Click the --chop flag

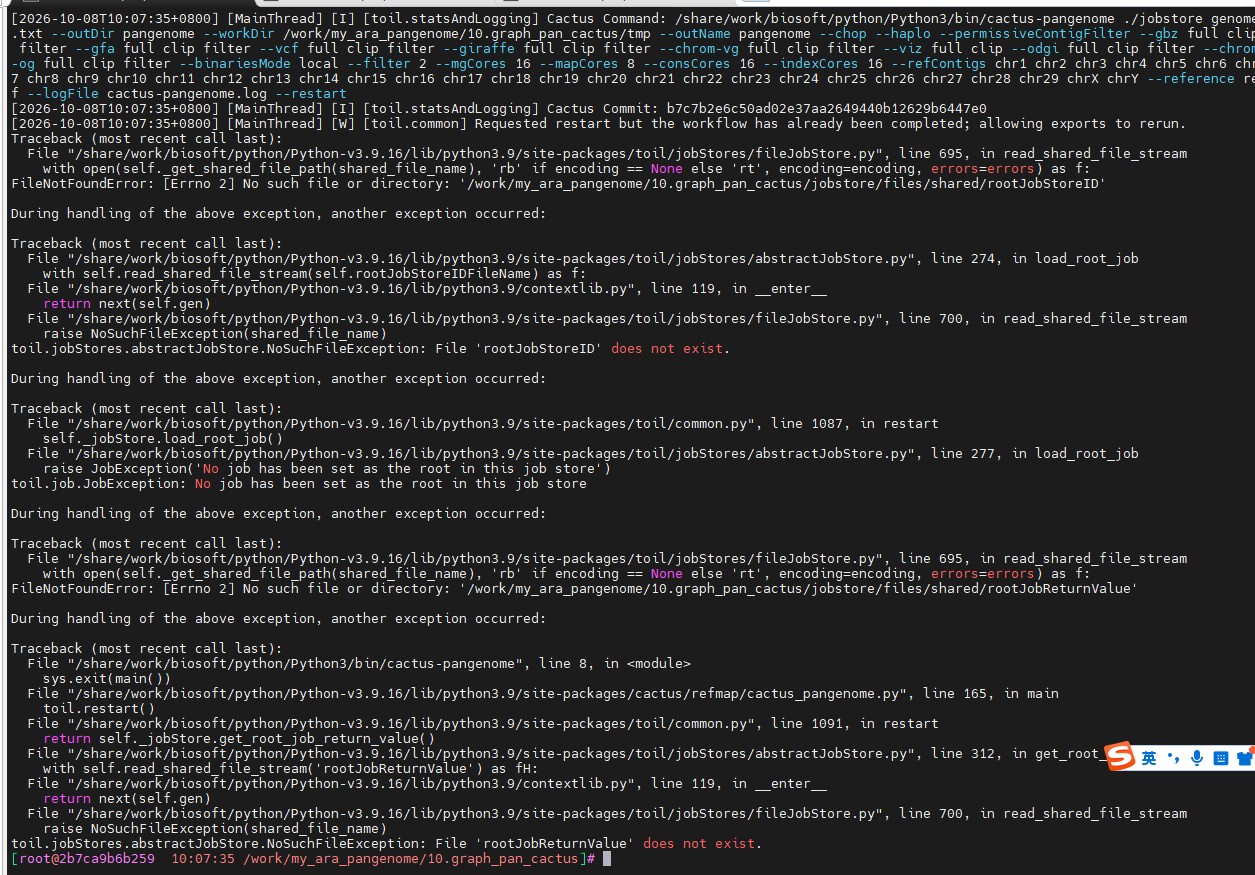(x=843, y=34)
